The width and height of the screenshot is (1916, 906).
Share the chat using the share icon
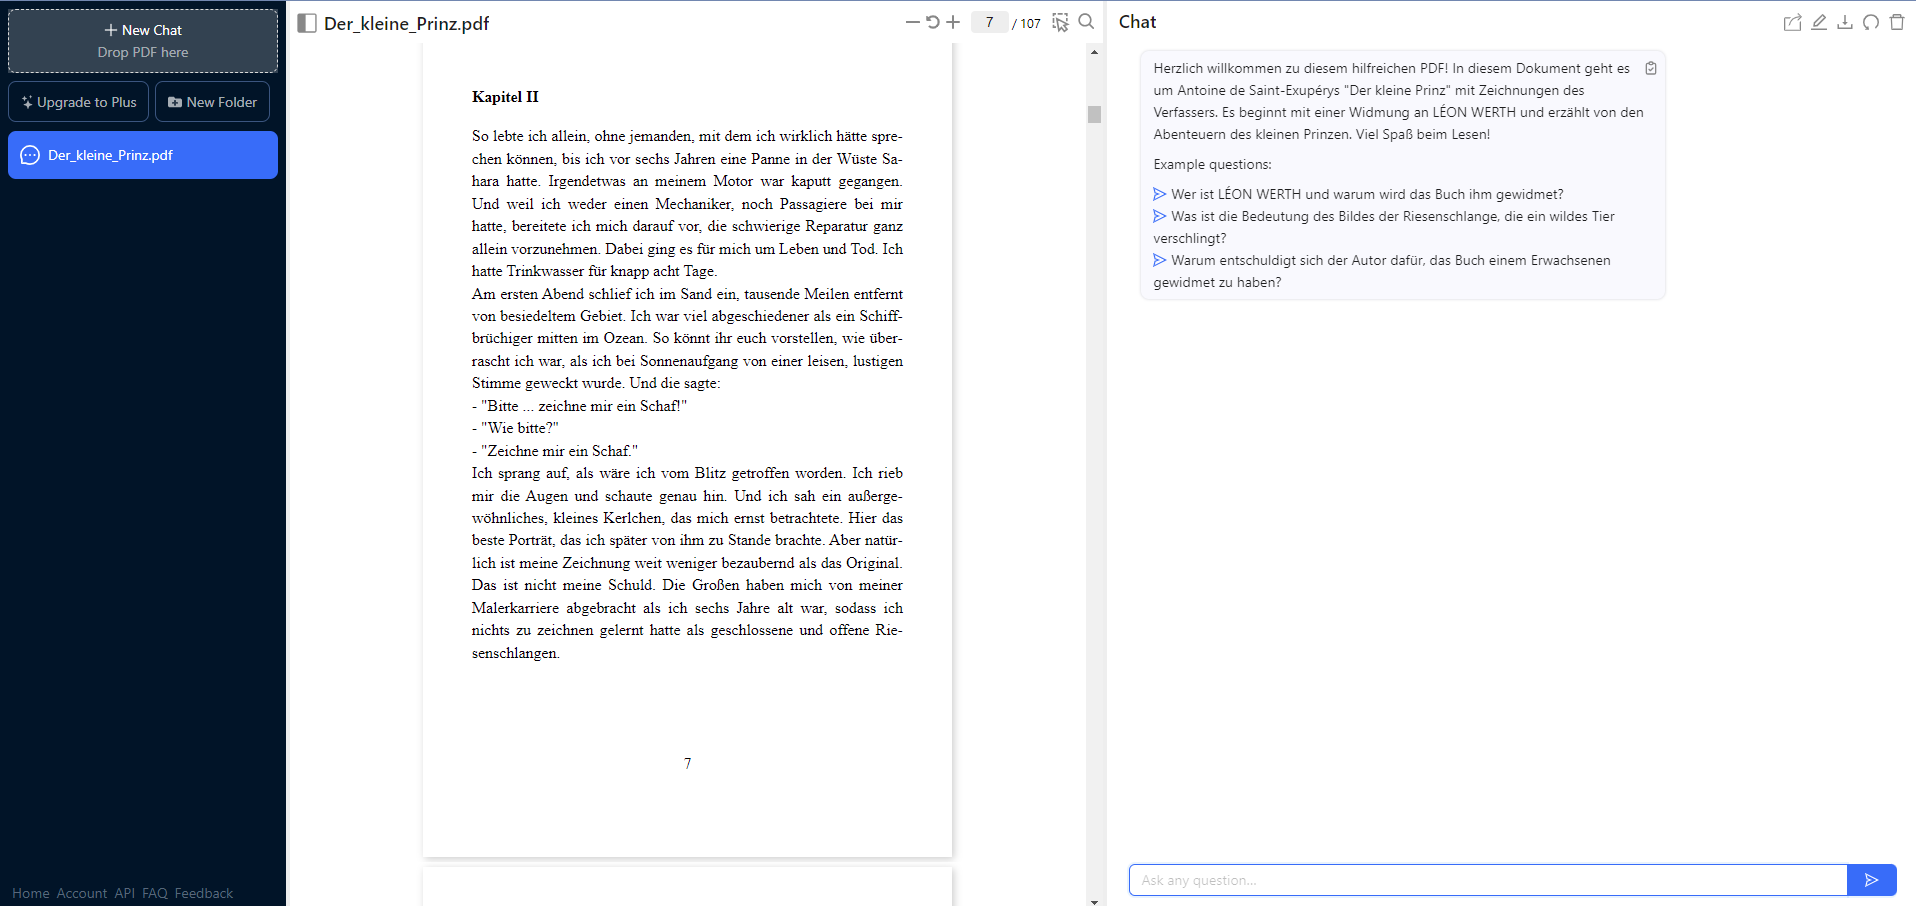pyautogui.click(x=1792, y=22)
